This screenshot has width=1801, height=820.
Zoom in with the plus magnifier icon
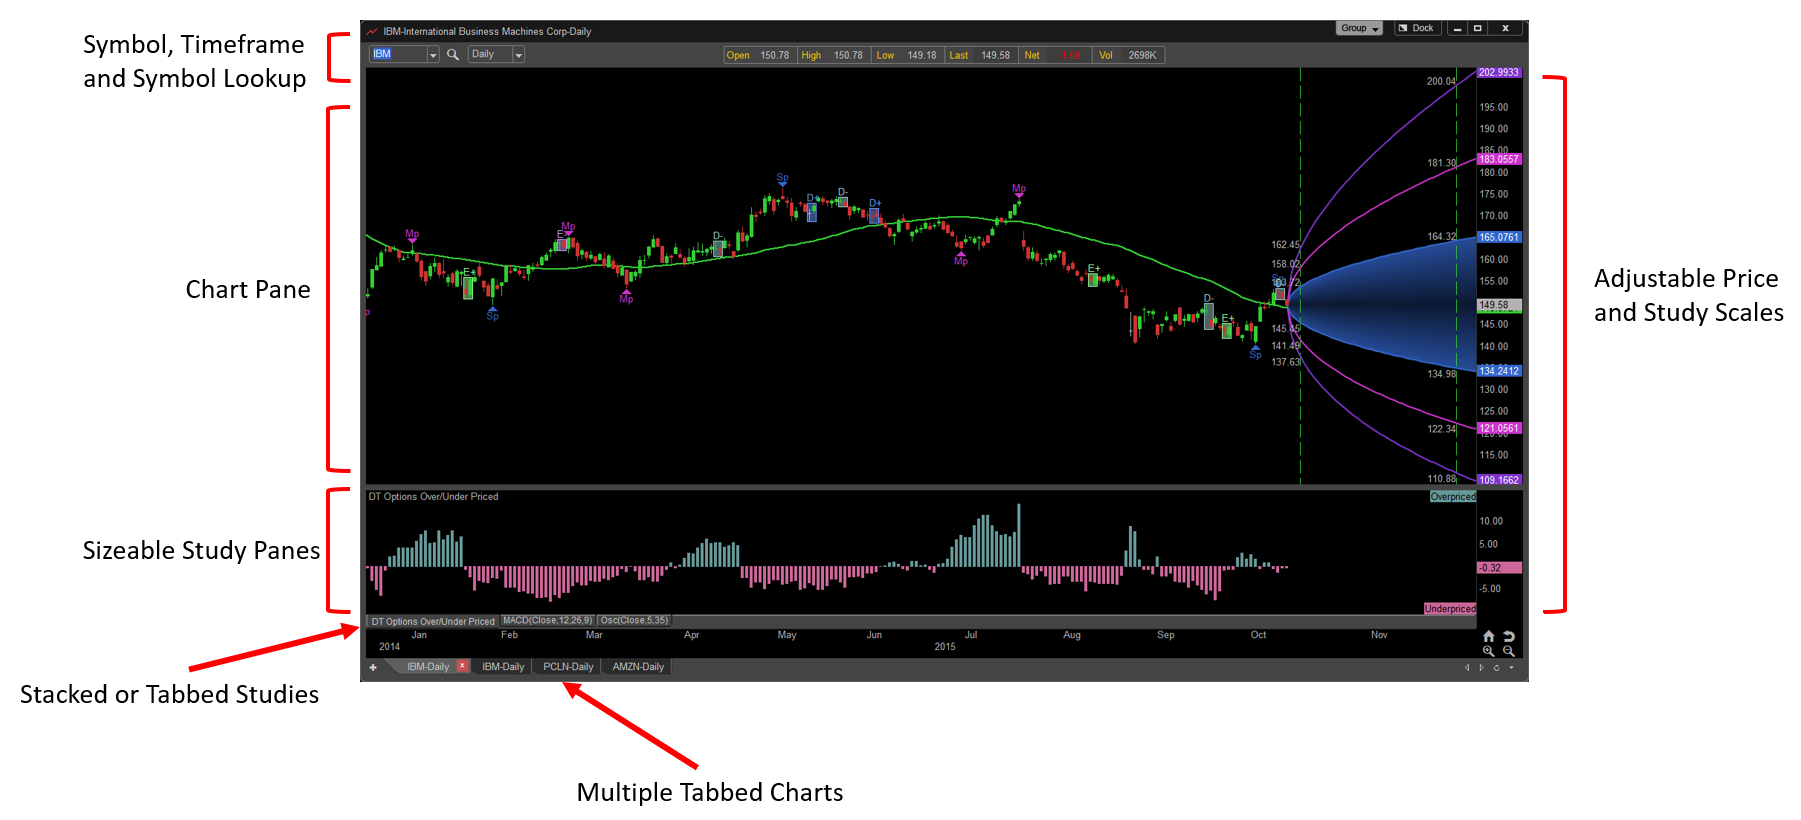click(1488, 651)
